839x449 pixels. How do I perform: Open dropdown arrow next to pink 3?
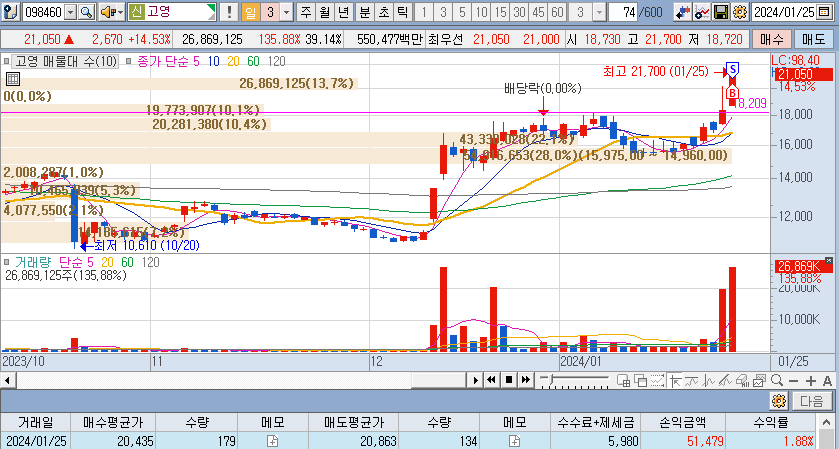286,12
